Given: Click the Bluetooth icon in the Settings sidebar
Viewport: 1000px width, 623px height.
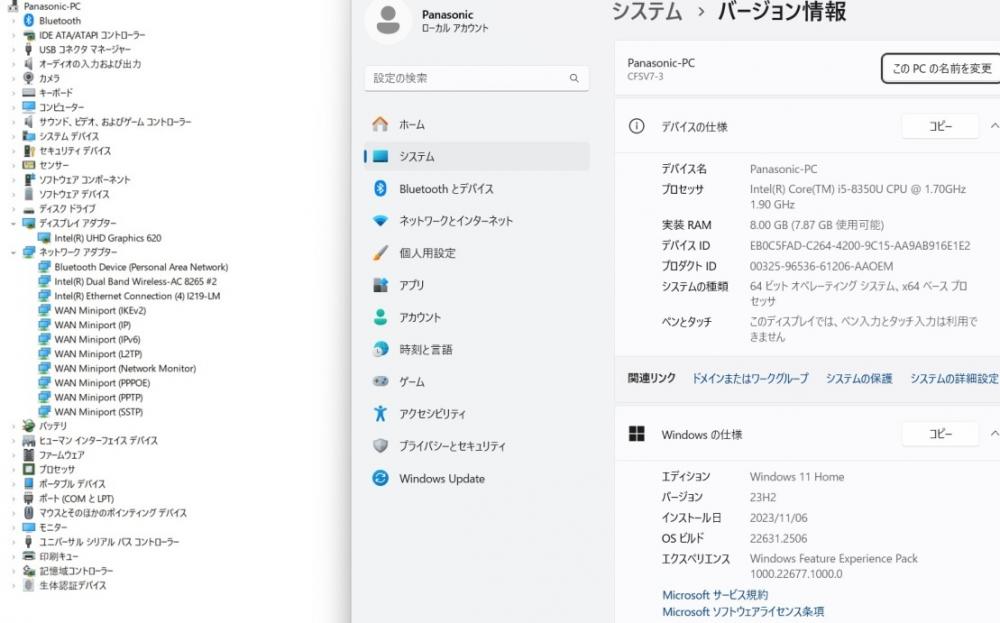Looking at the screenshot, I should 380,188.
